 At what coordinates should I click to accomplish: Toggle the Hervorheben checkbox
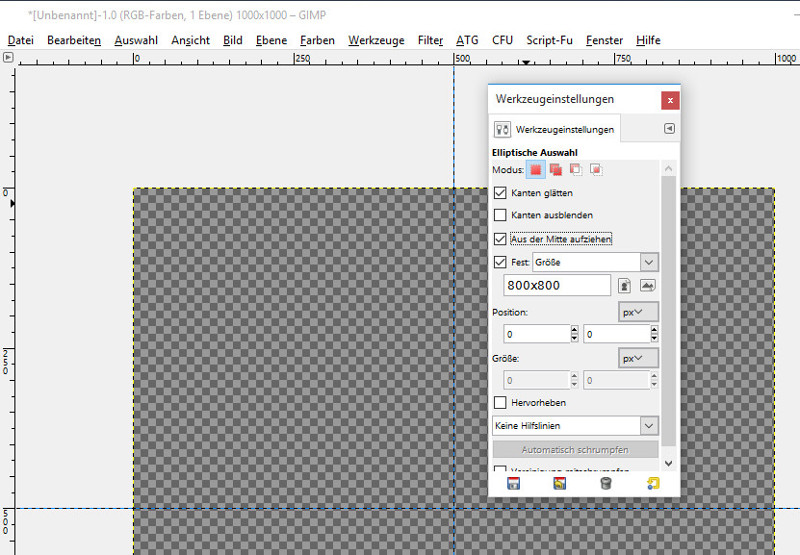click(501, 402)
